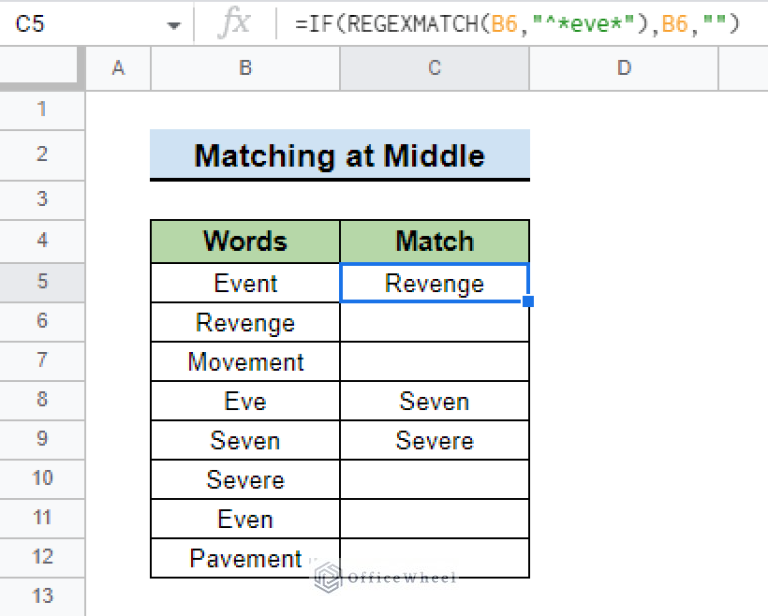Viewport: 768px width, 616px height.
Task: Select column B header
Action: 245,68
